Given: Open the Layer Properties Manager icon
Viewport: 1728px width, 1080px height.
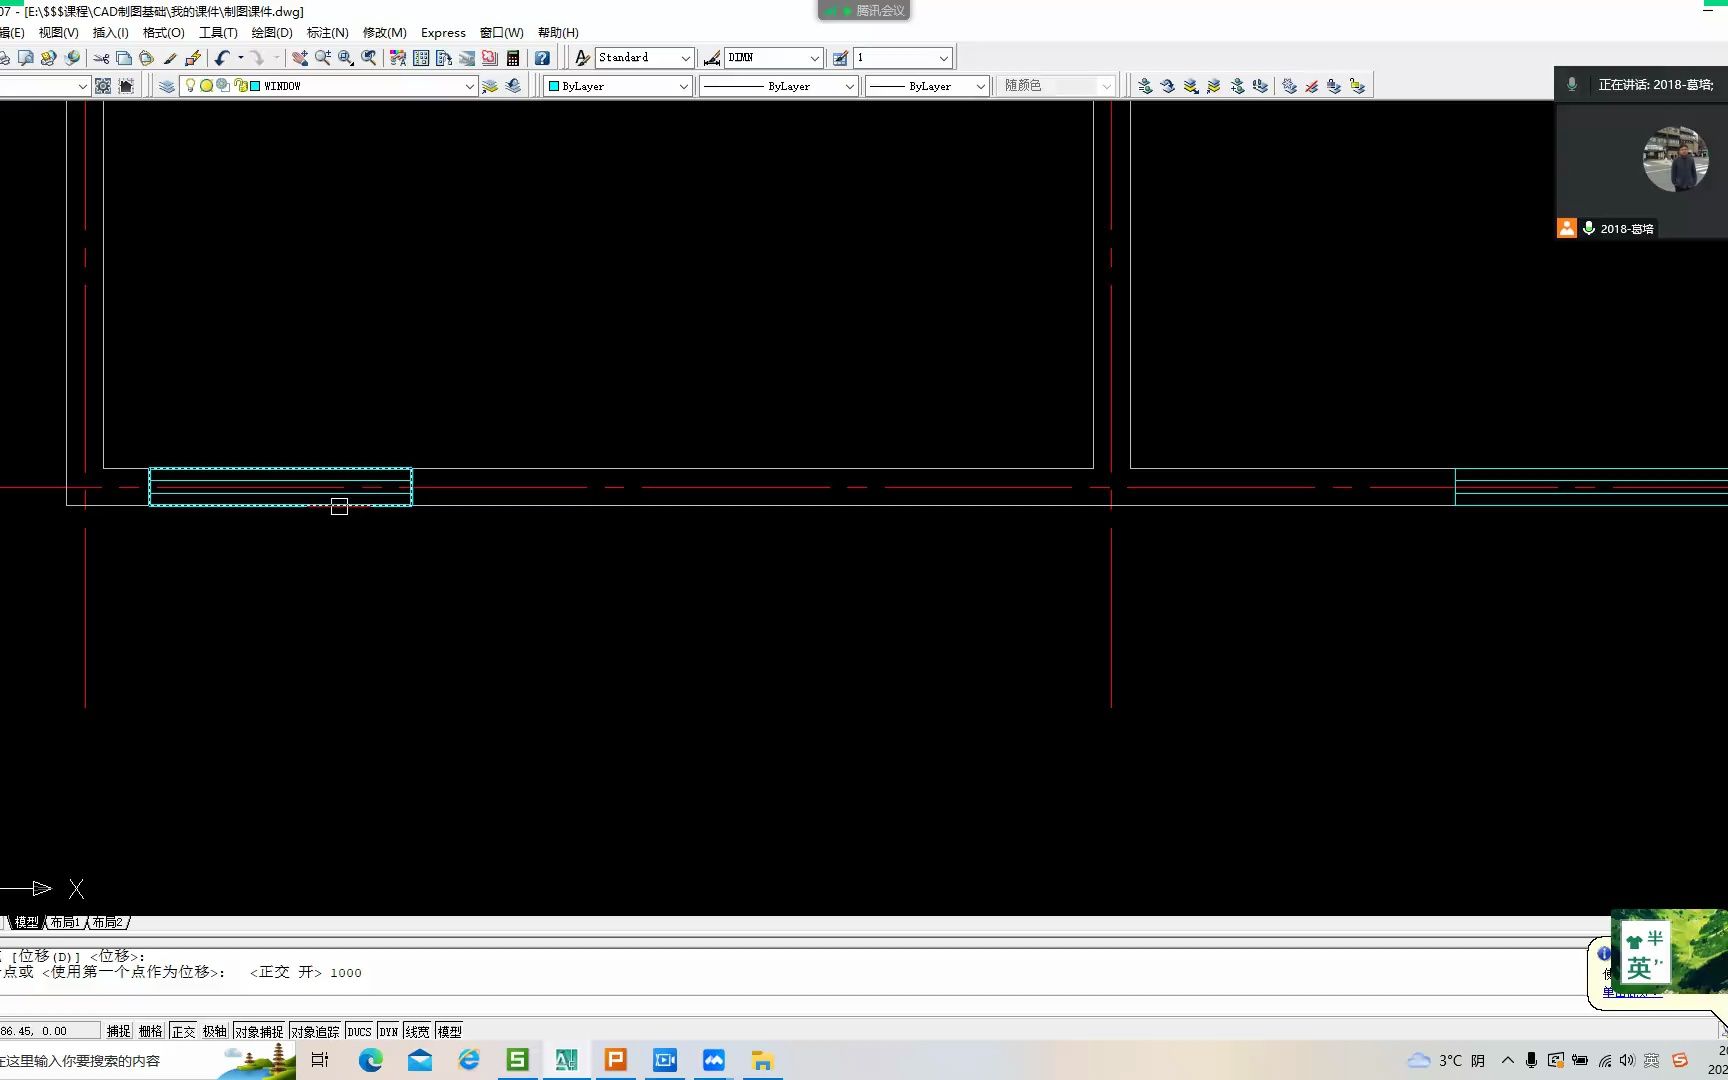Looking at the screenshot, I should coord(167,86).
